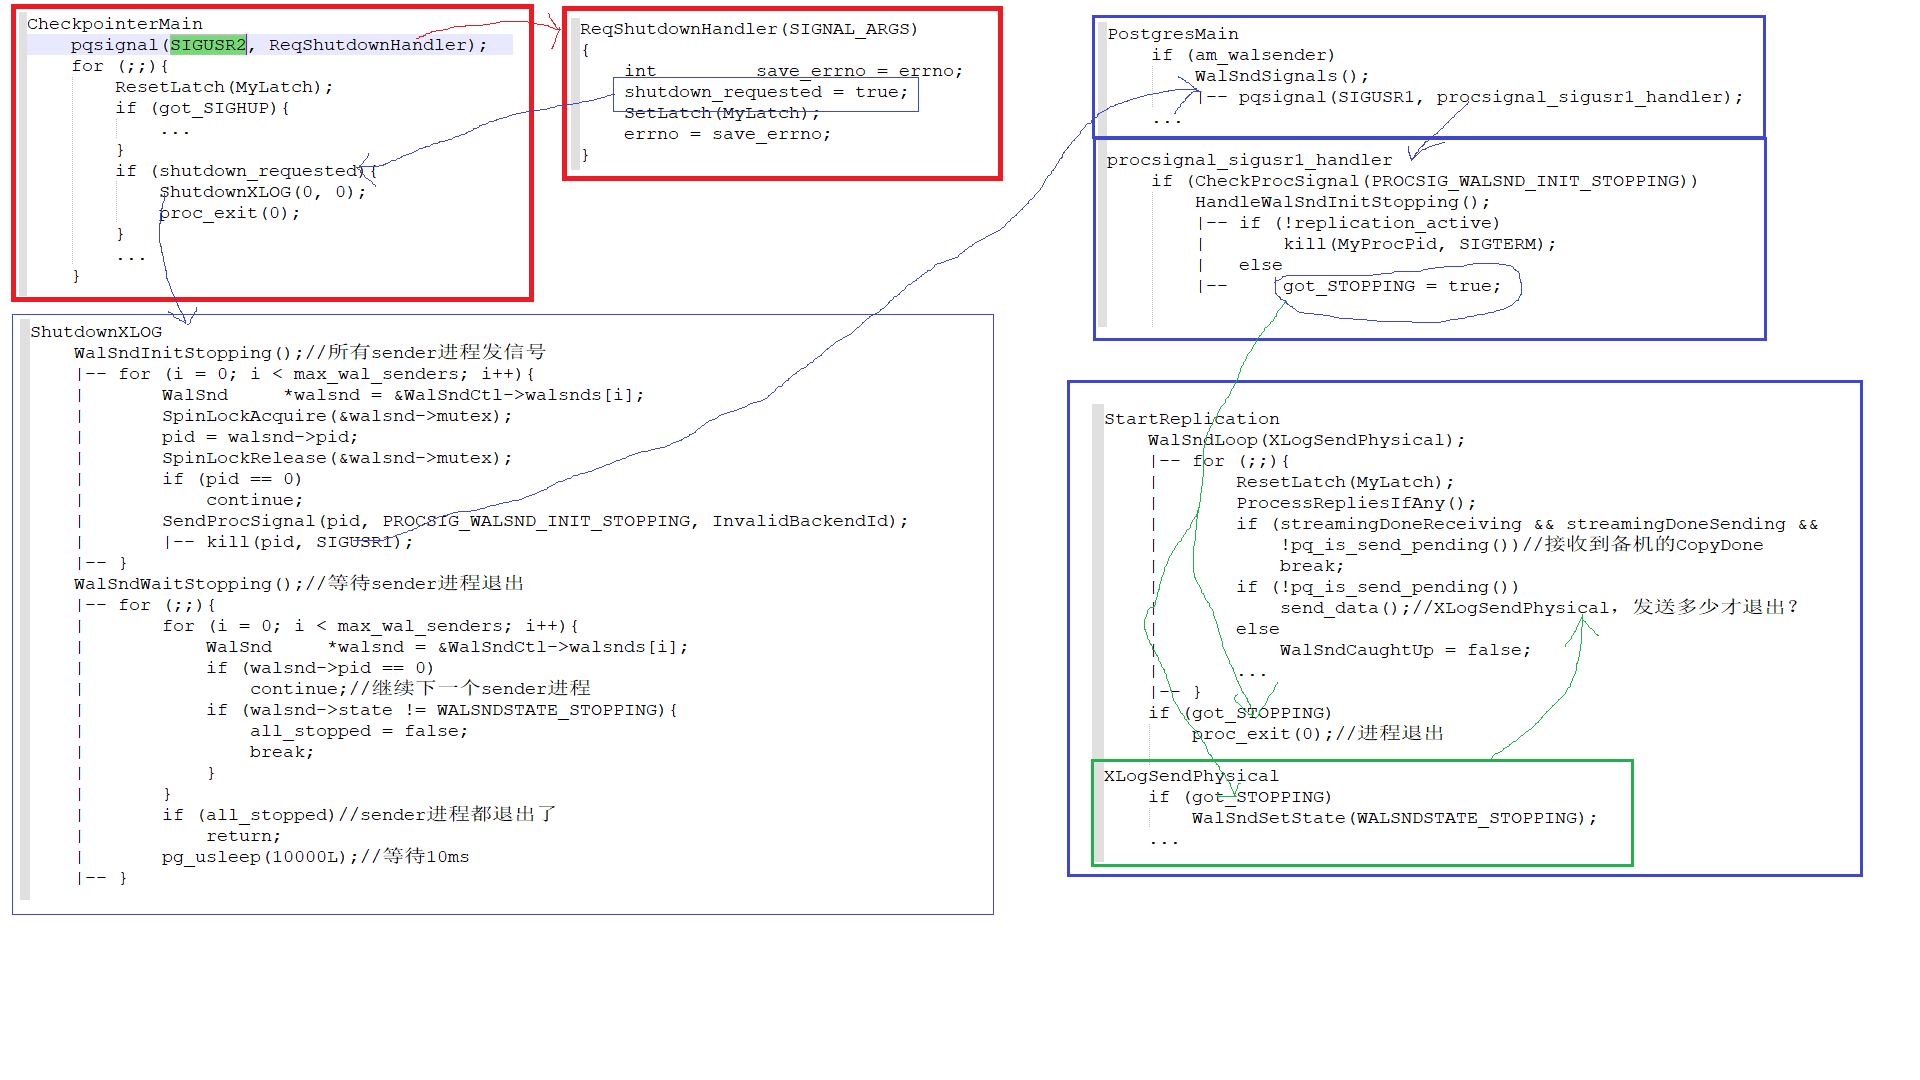Click the WalSndSetState(WALSNDSTATE_STOPPING) line
1920x1080 pixels.
1393,818
